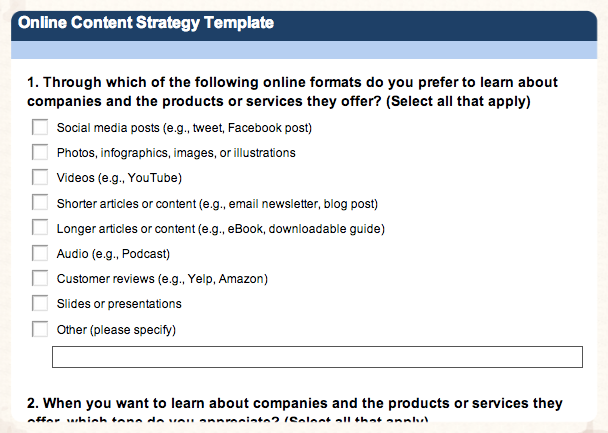The width and height of the screenshot is (608, 433).
Task: Click question 2 heading text
Action: [295, 411]
